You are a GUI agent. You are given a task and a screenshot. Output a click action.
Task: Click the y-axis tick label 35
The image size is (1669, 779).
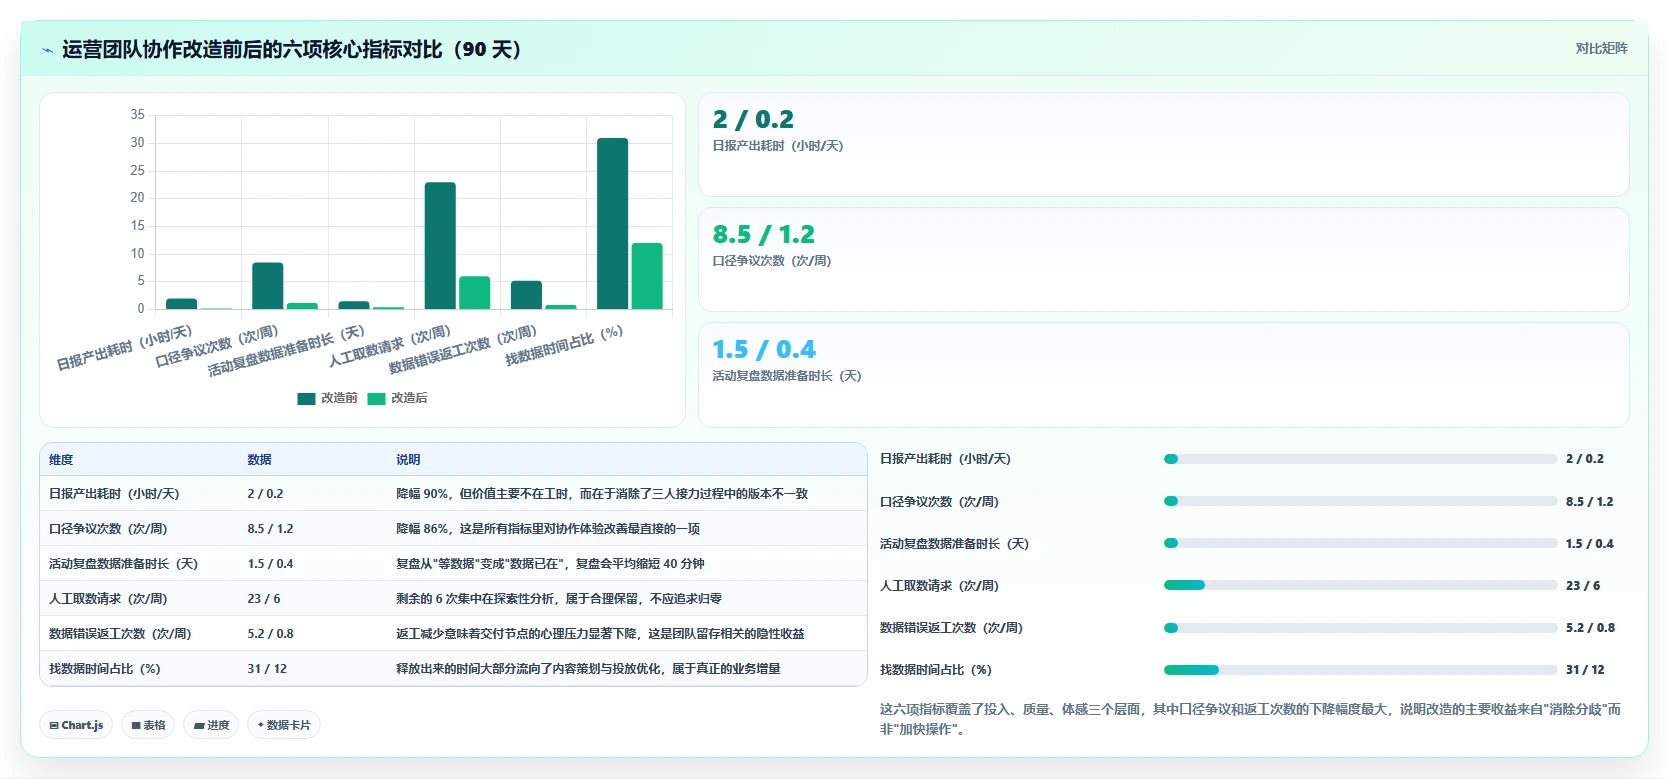[137, 115]
